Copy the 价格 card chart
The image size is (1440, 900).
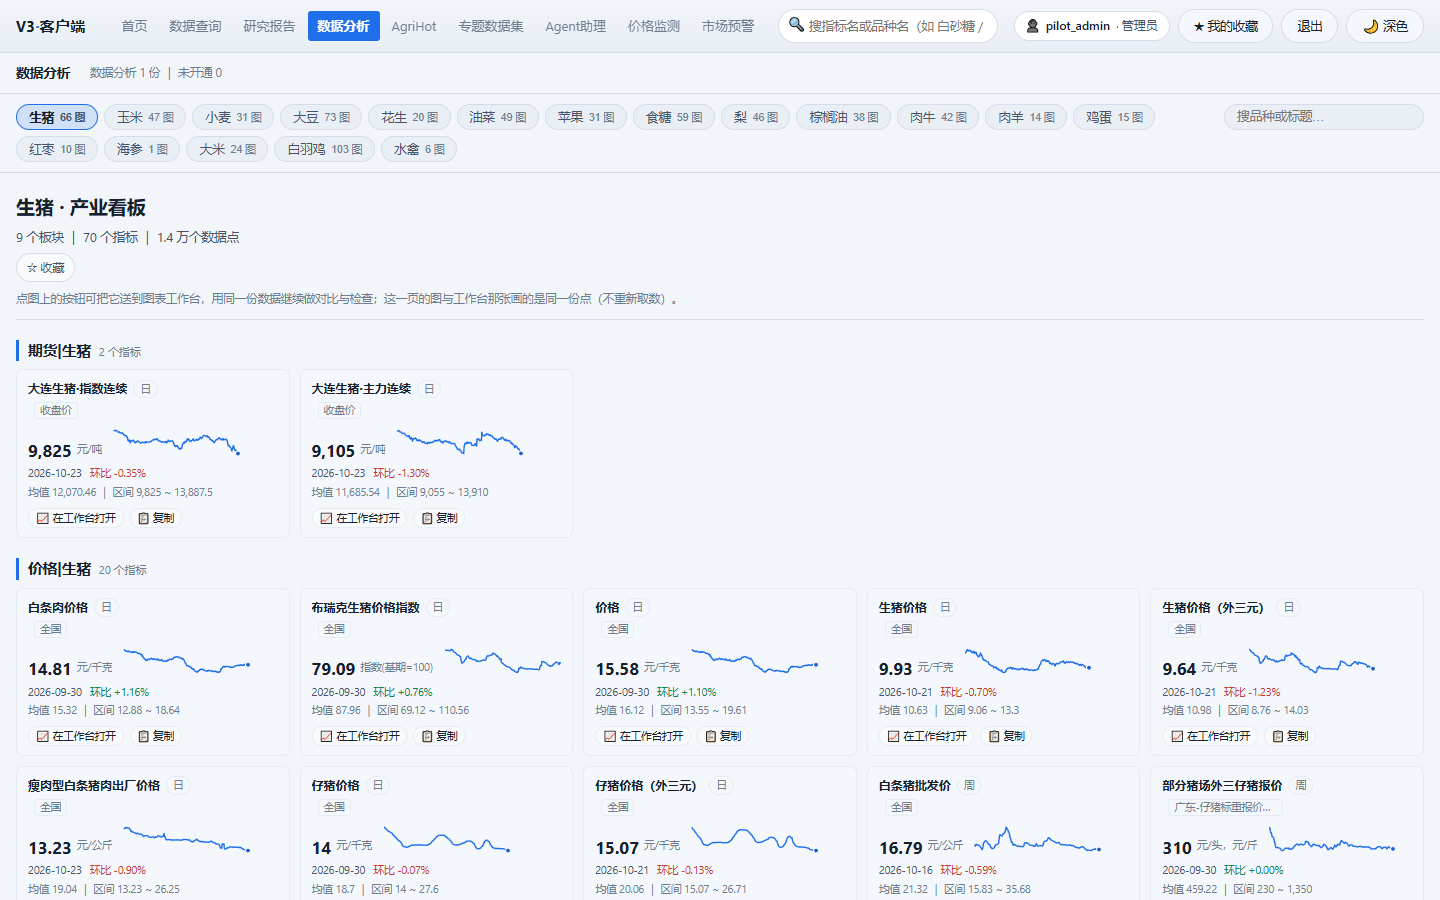(723, 736)
